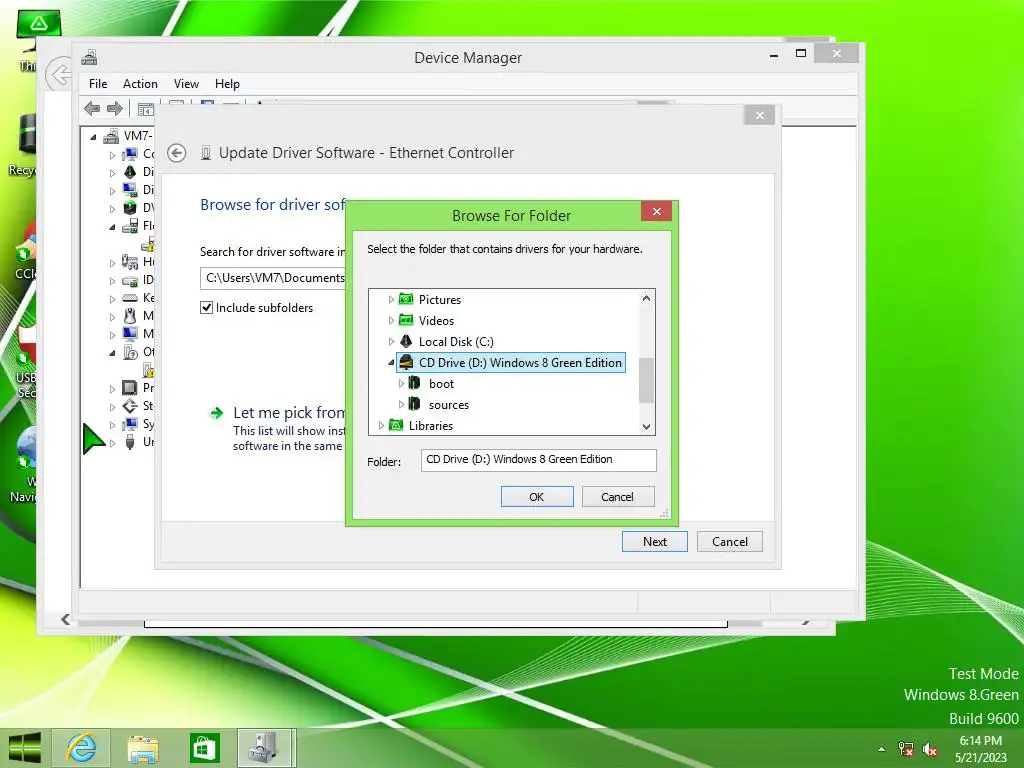Open the Store from taskbar

pos(204,748)
